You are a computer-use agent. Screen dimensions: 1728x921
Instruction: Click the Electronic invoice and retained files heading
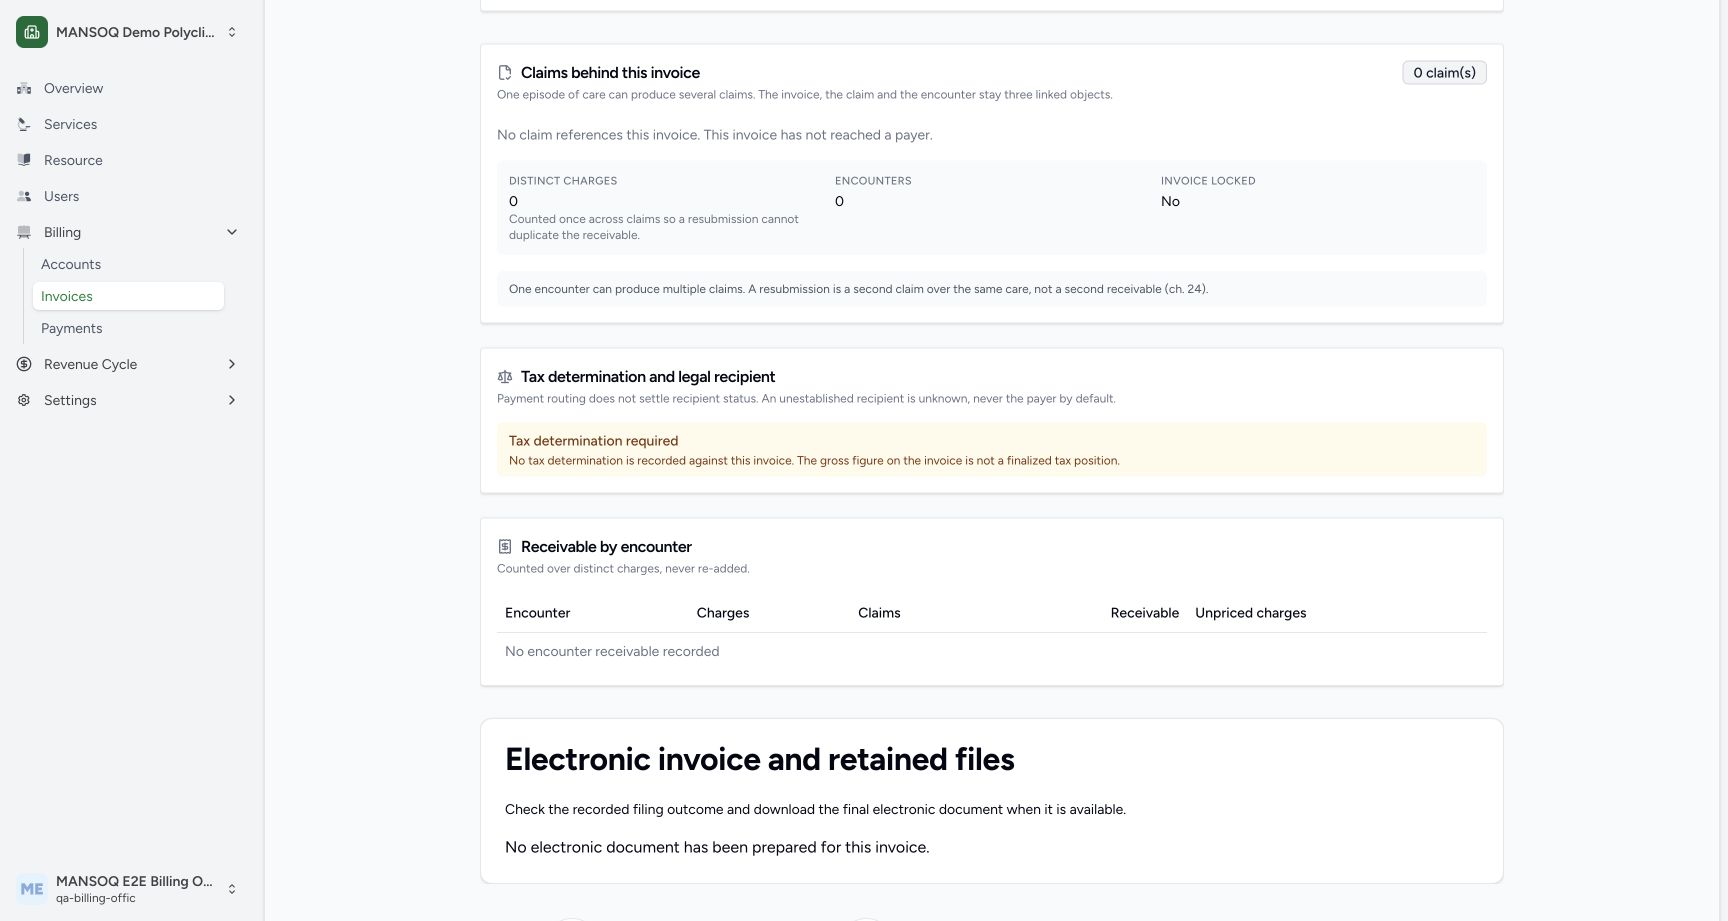tap(760, 760)
